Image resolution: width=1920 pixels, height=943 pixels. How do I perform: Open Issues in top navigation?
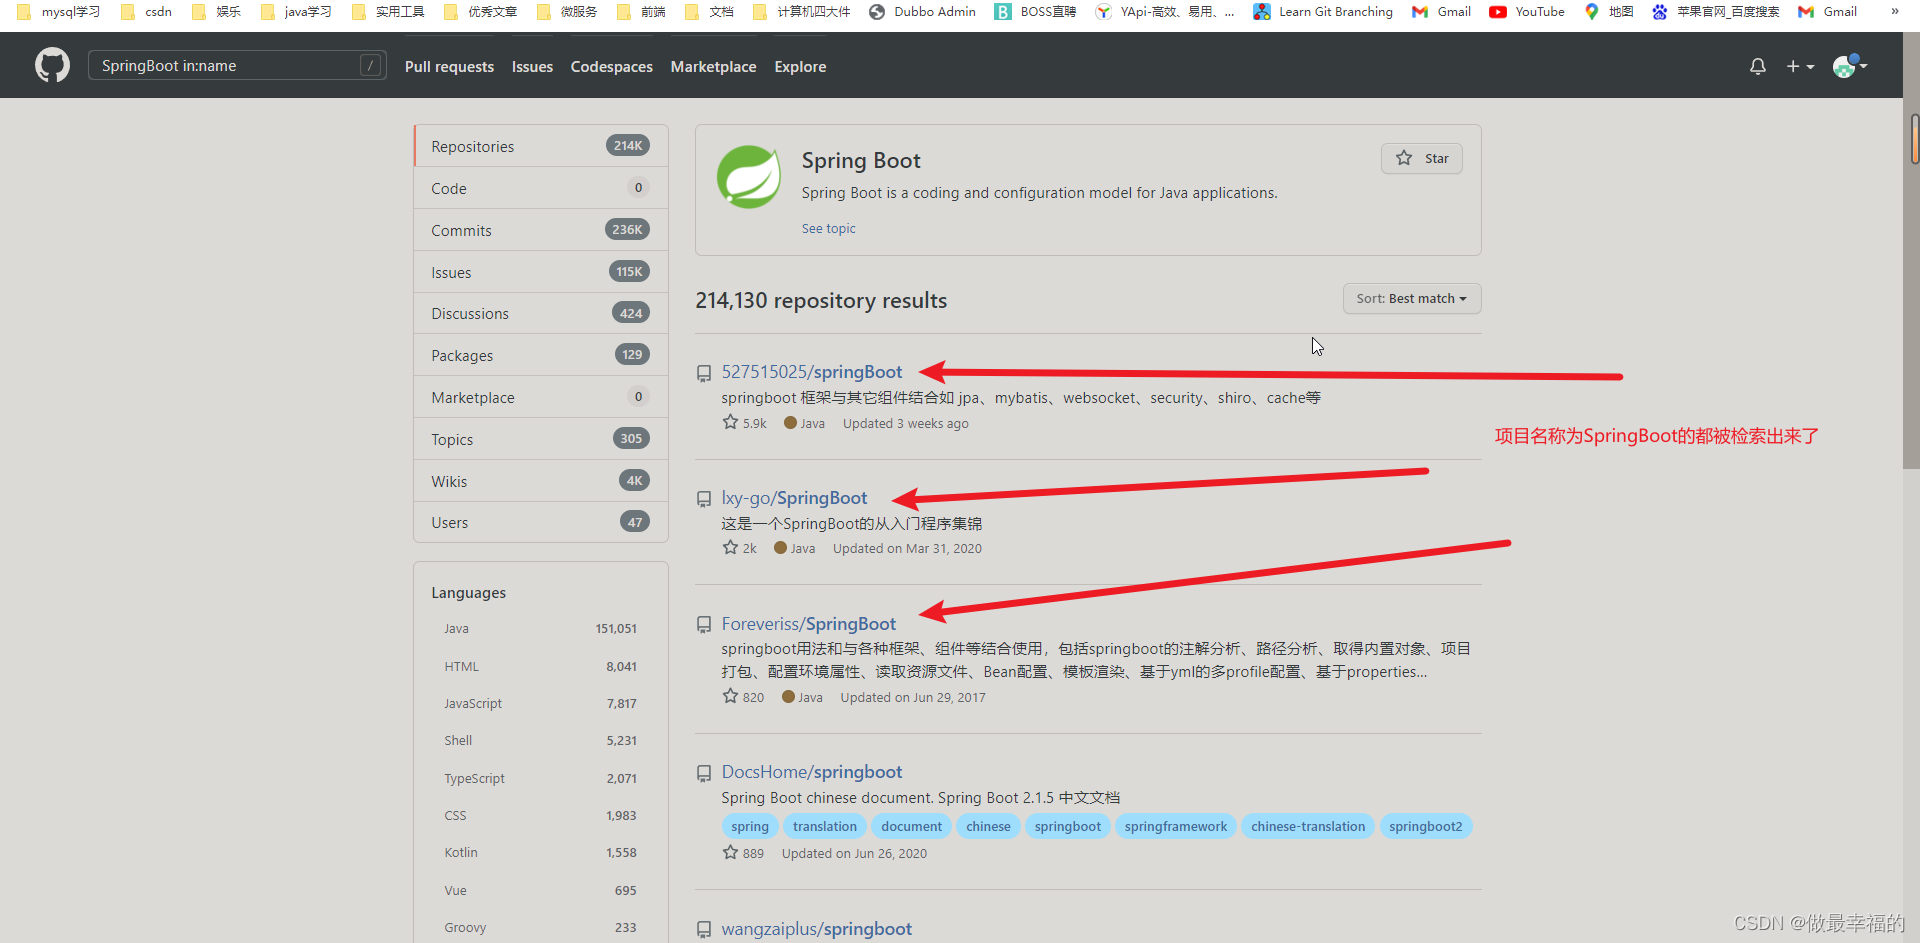[x=532, y=67]
